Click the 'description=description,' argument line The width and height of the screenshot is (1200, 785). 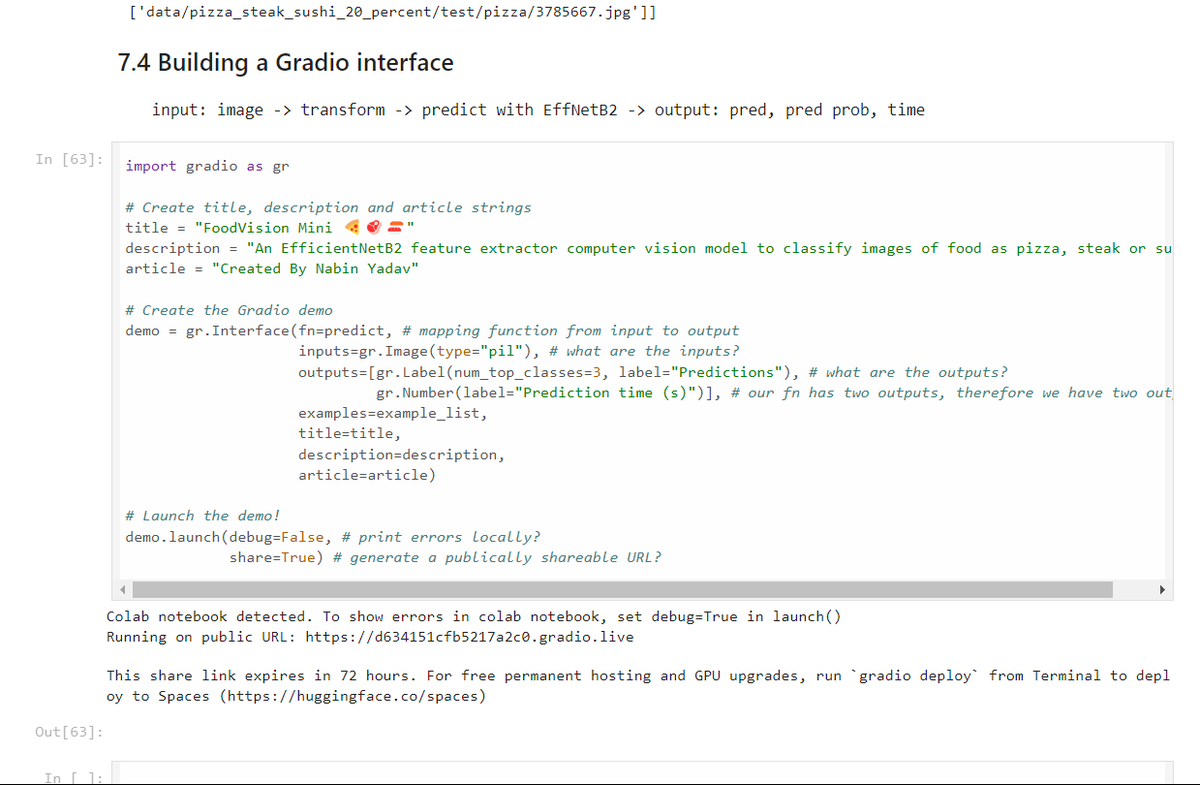pos(401,454)
